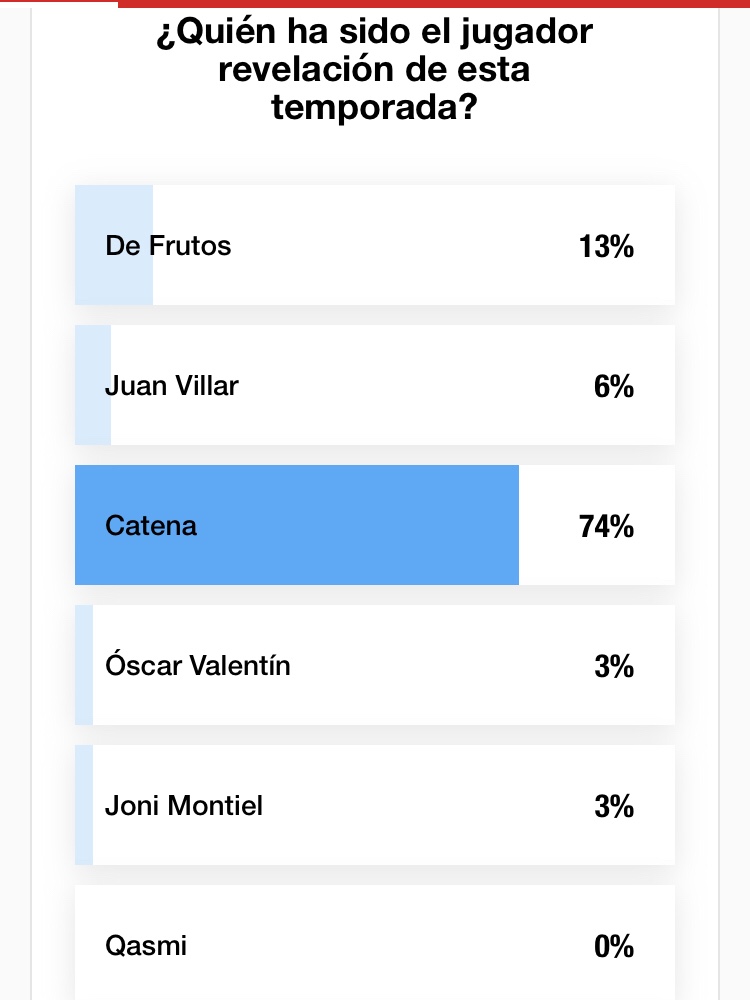
Task: Select the De Frutos poll option
Action: click(374, 245)
